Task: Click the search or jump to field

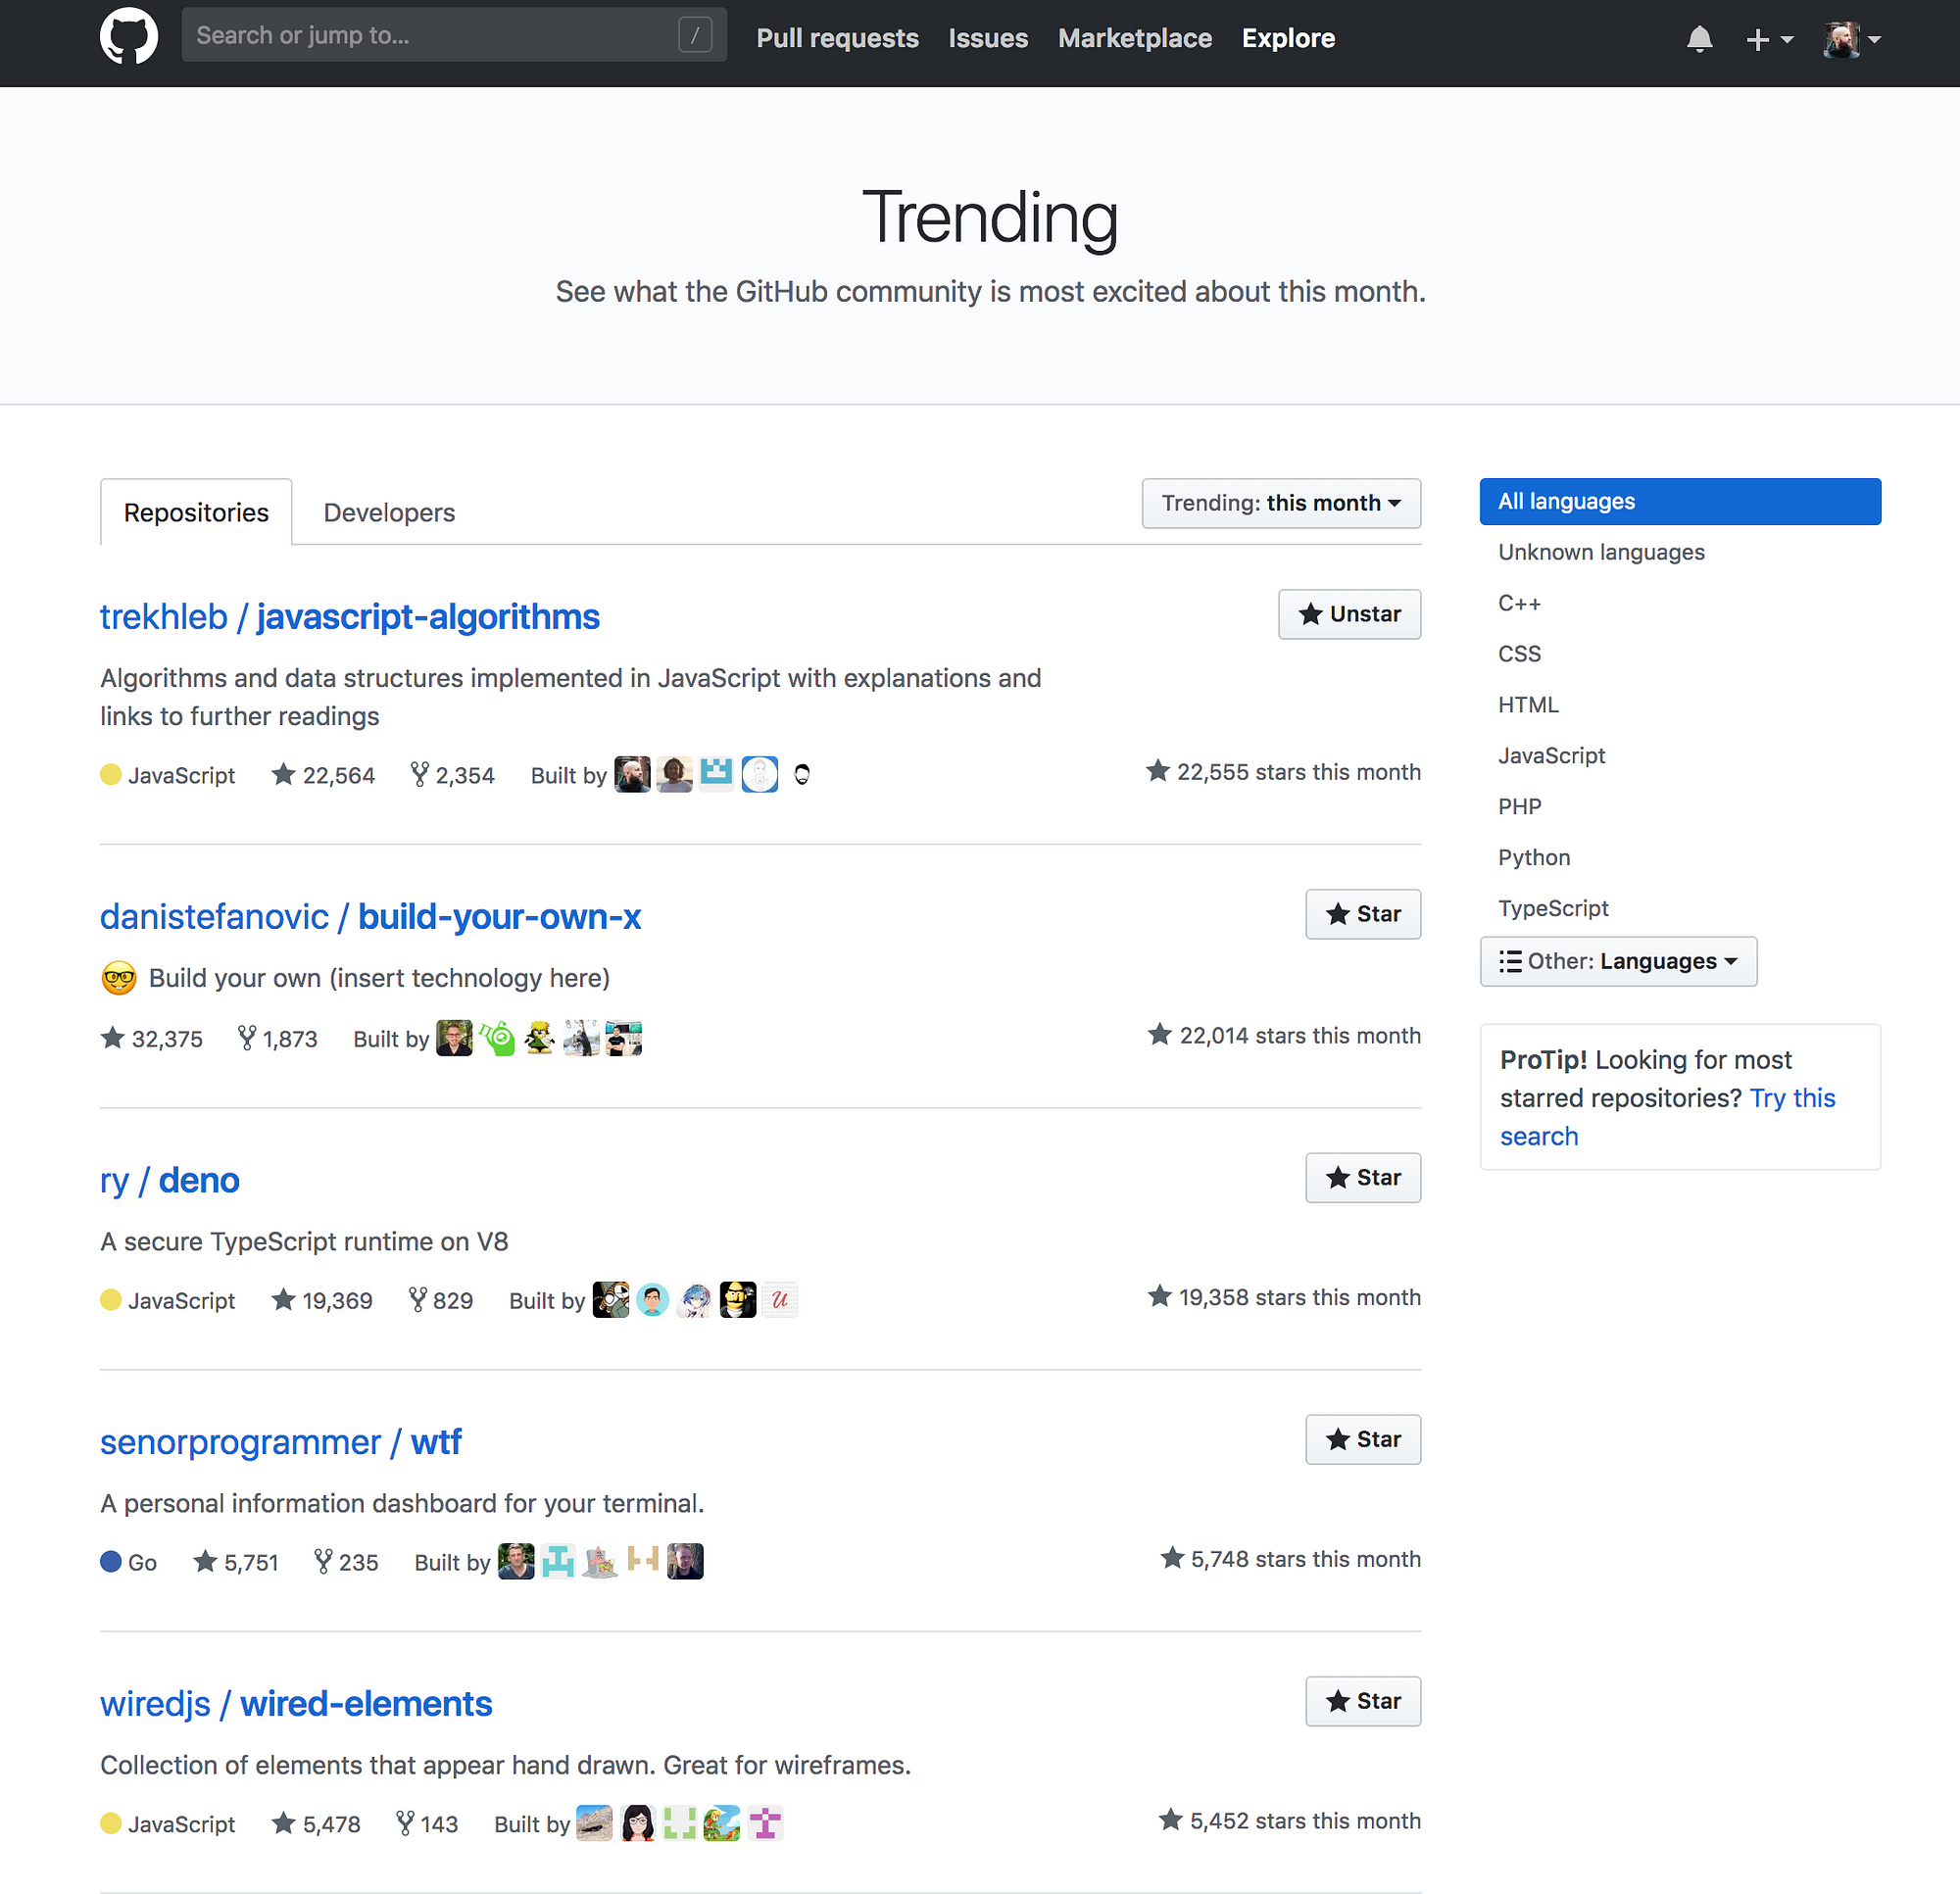Action: (x=454, y=35)
